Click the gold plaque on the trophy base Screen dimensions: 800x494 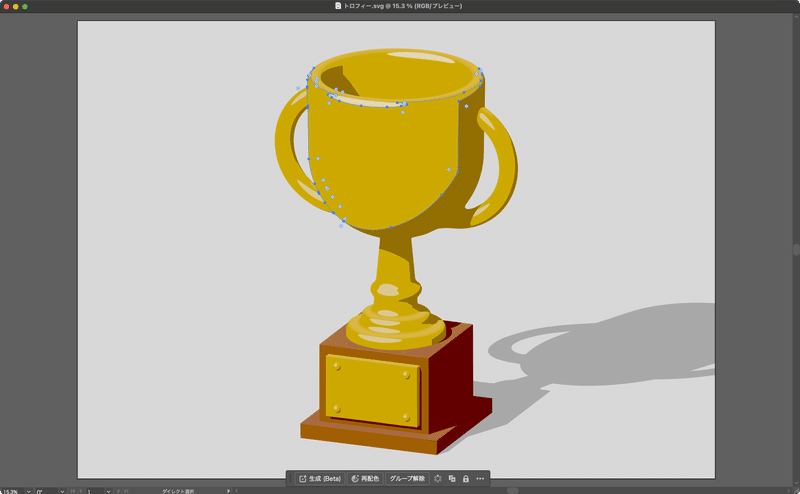click(372, 390)
